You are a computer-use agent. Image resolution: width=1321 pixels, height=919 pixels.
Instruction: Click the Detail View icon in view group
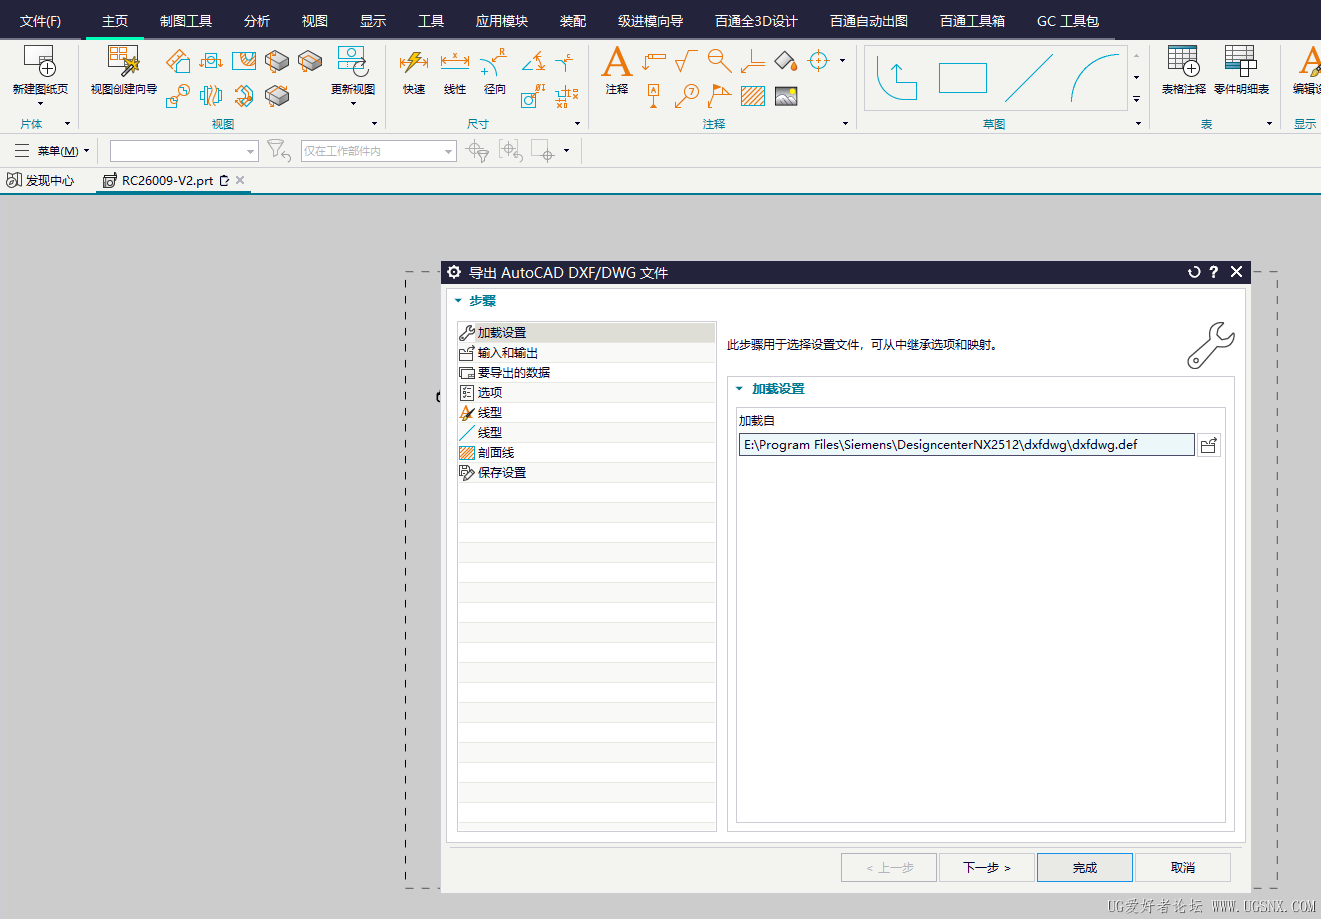(x=178, y=96)
